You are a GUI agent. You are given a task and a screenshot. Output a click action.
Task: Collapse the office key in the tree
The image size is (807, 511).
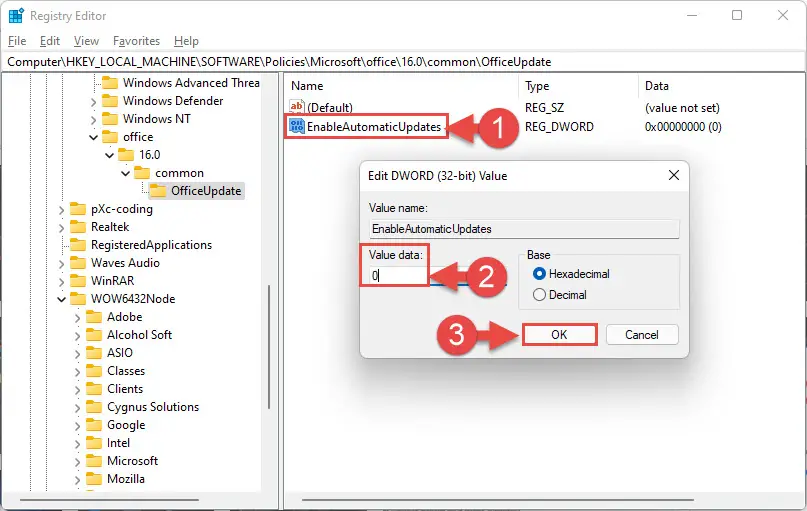pyautogui.click(x=93, y=137)
